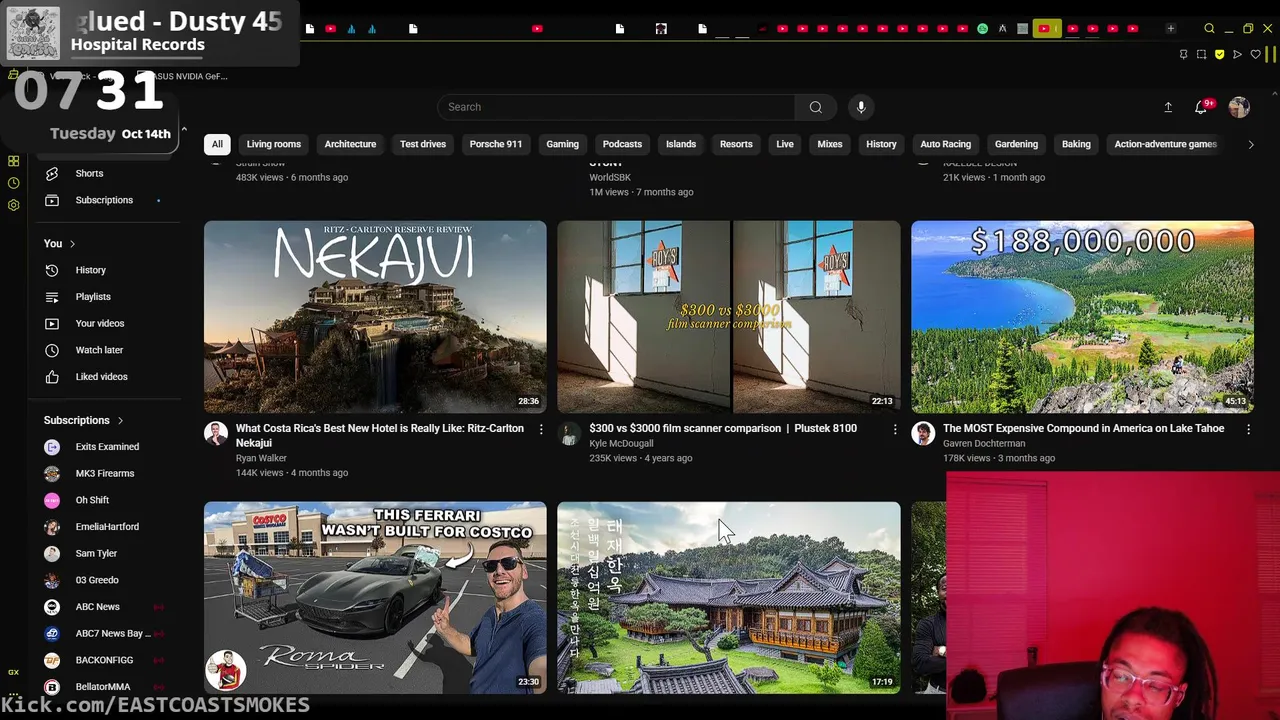Open the account avatar menu
The image size is (1280, 720).
(x=1239, y=107)
